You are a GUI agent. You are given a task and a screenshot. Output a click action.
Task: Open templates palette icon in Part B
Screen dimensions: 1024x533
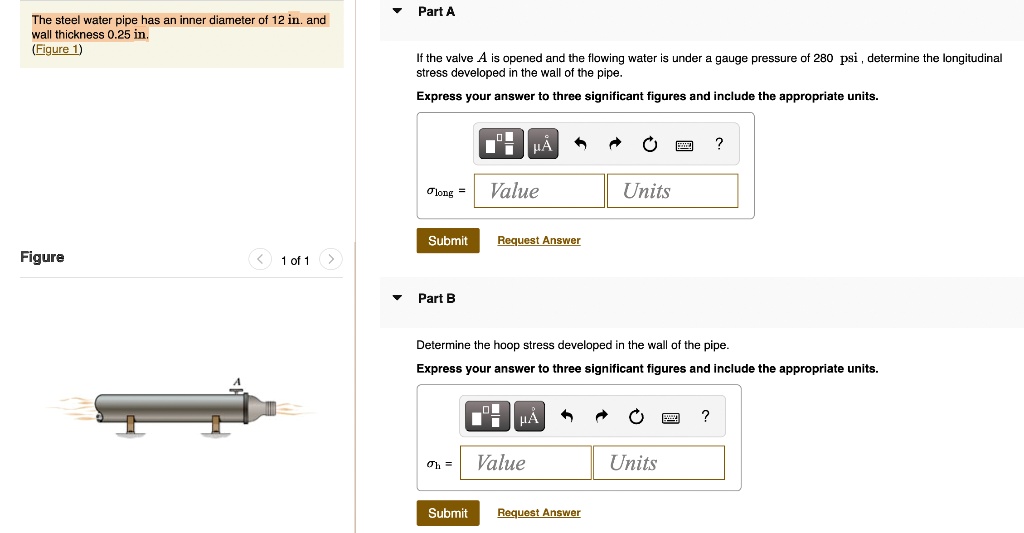tap(487, 416)
